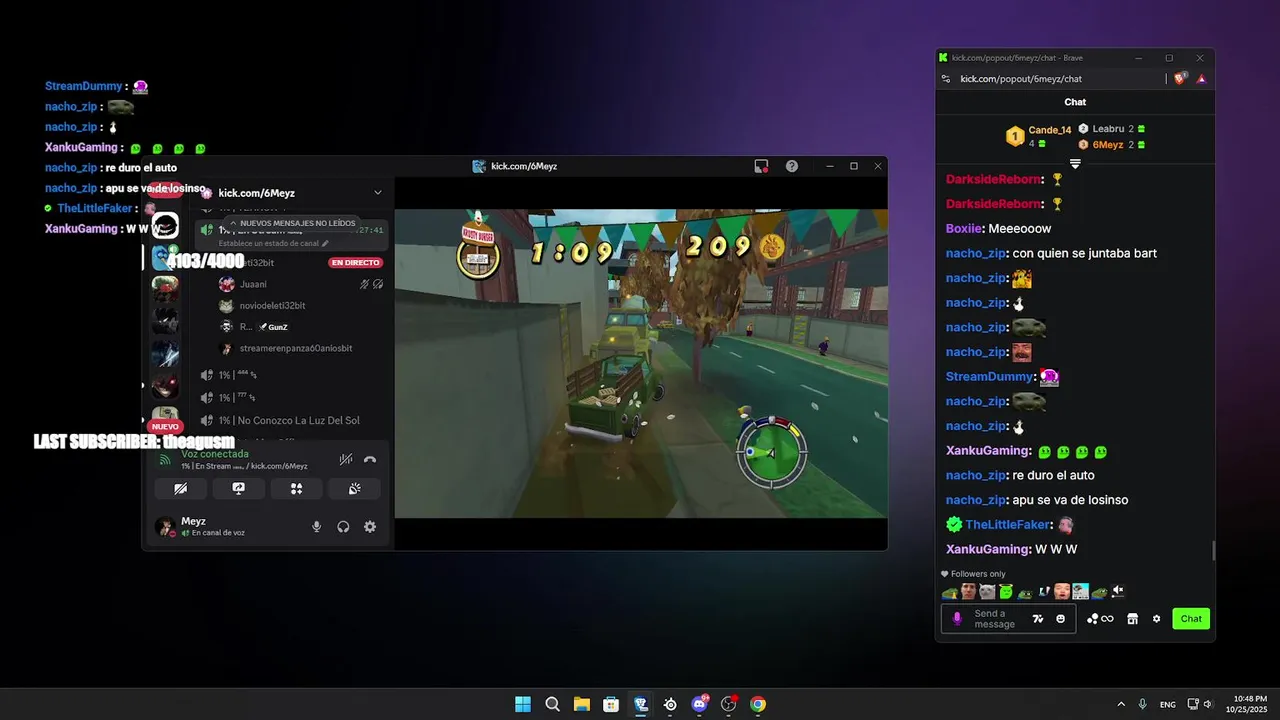This screenshot has width=1280, height=720.
Task: Click Cande_14 on the gift leaderboard
Action: pos(1049,130)
